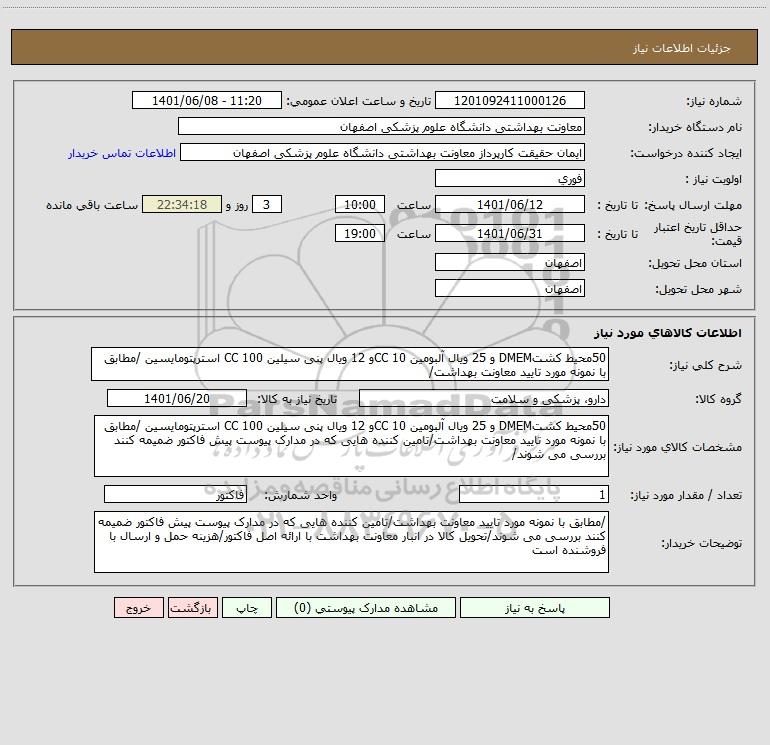Click the شرح کلی نیاز text box
This screenshot has height=745, width=770.
(350, 364)
